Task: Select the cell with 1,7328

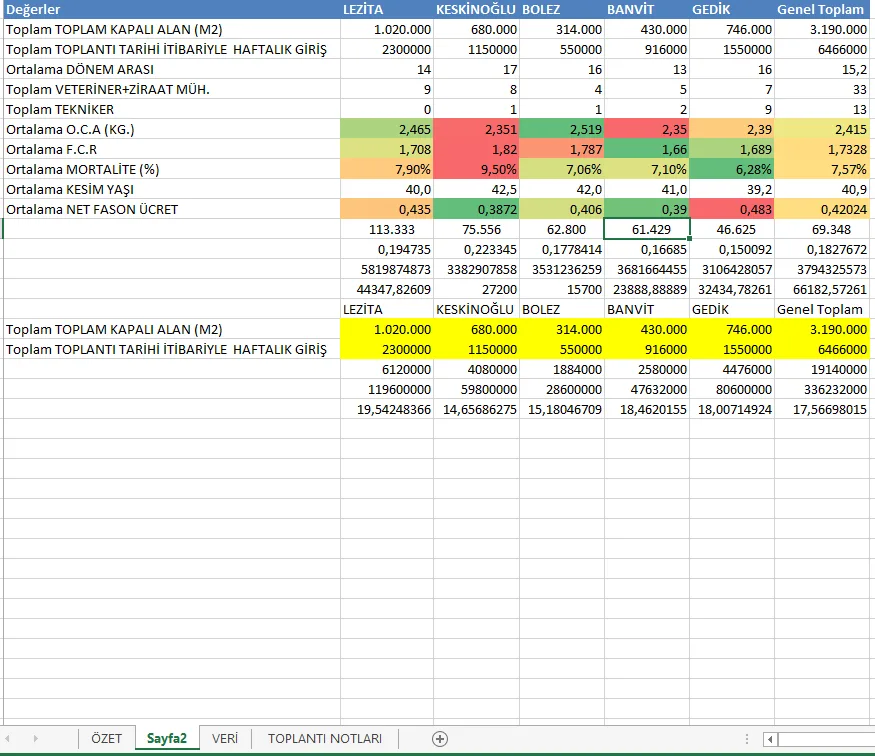Action: [x=822, y=150]
